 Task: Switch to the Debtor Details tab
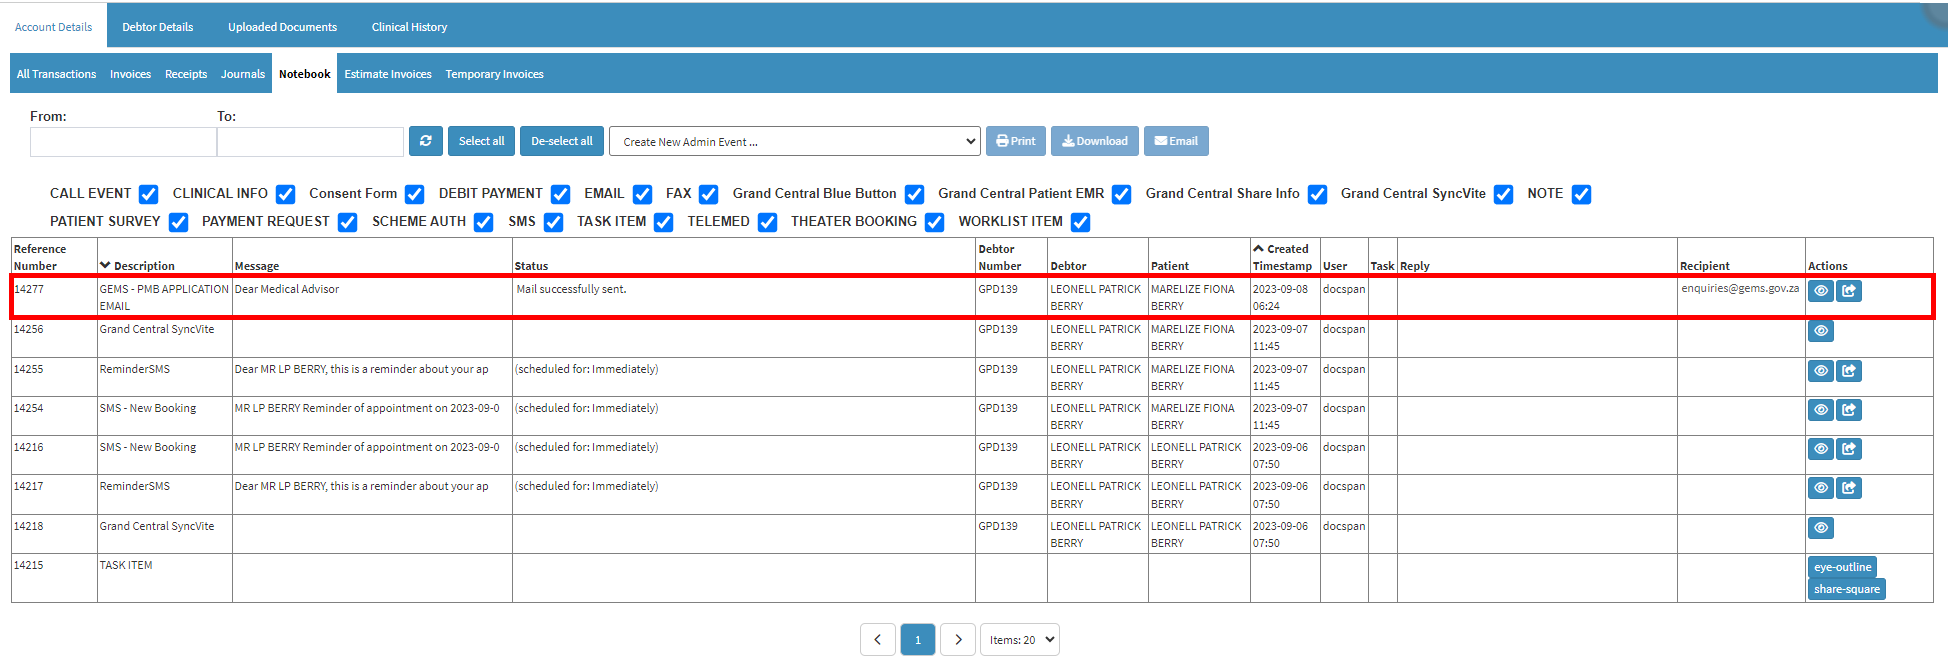(157, 27)
